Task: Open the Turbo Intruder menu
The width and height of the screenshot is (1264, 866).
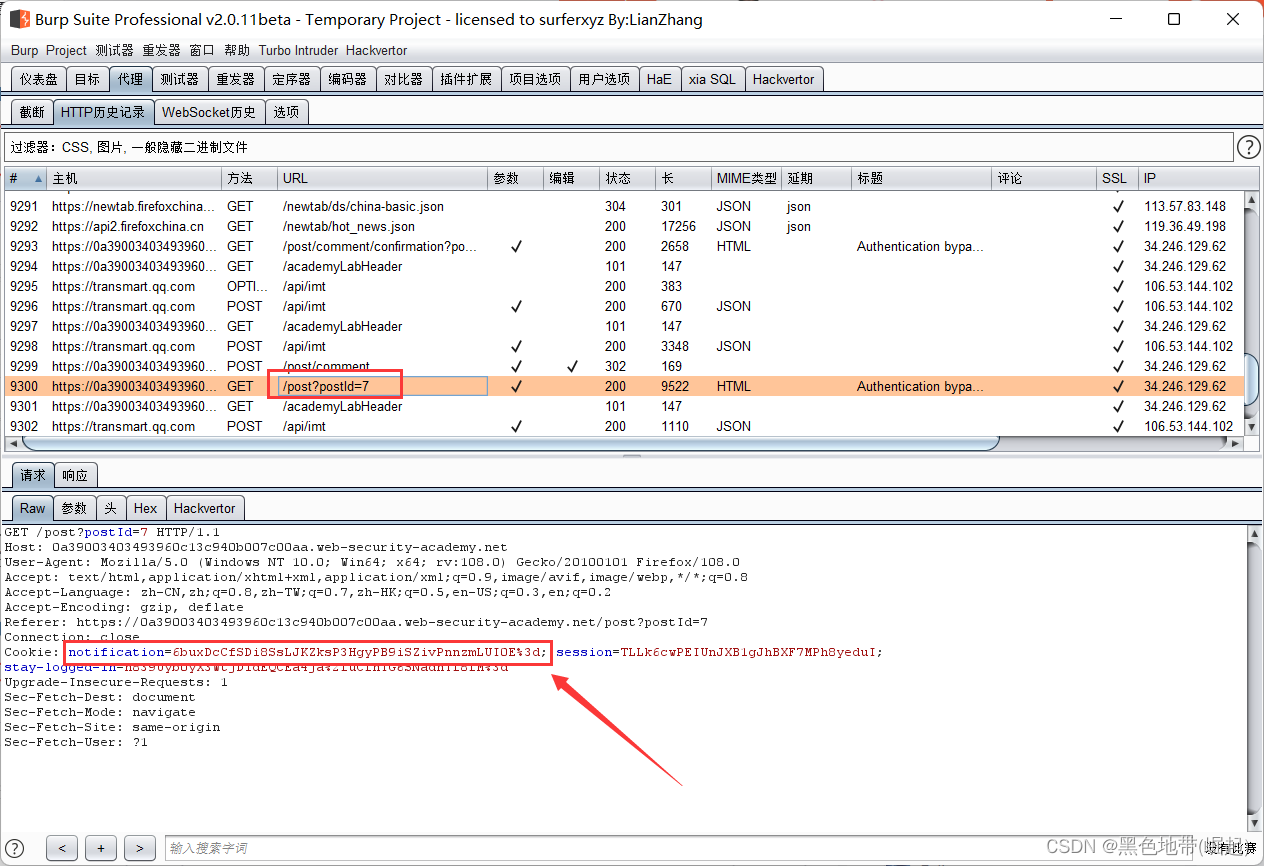Action: [298, 50]
